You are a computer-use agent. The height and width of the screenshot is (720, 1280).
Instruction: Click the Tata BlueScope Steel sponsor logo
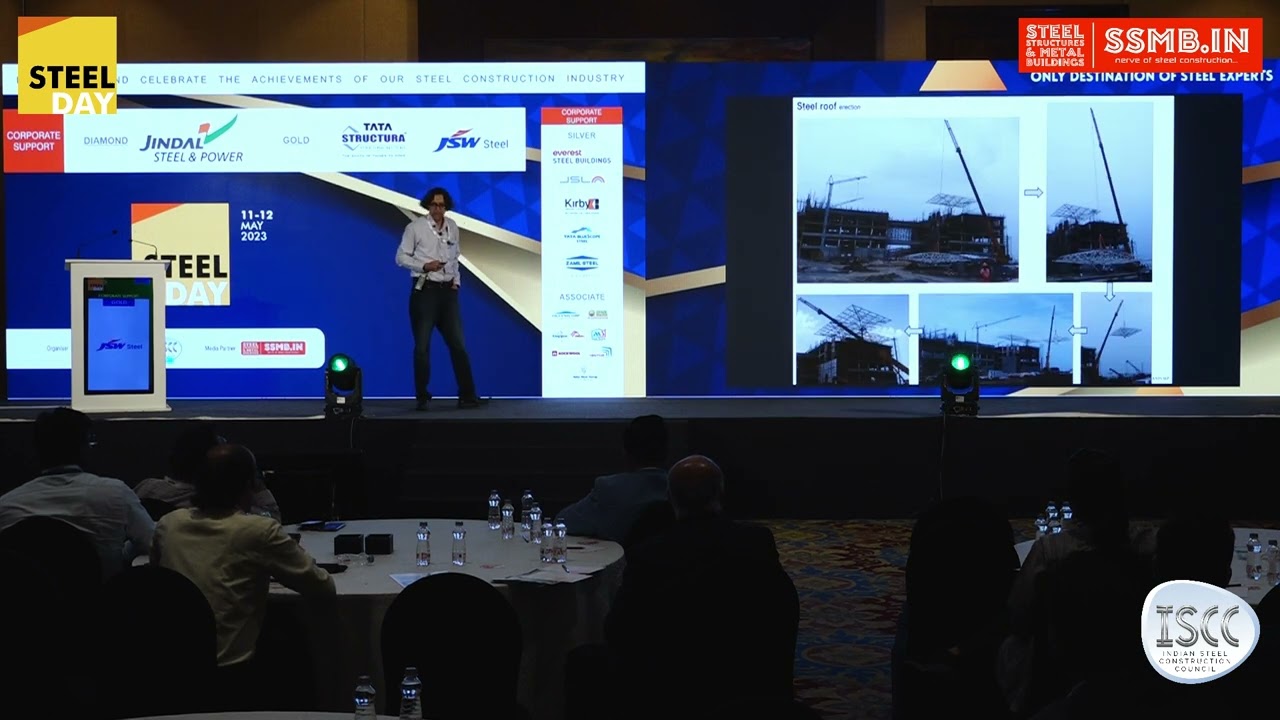pyautogui.click(x=582, y=235)
